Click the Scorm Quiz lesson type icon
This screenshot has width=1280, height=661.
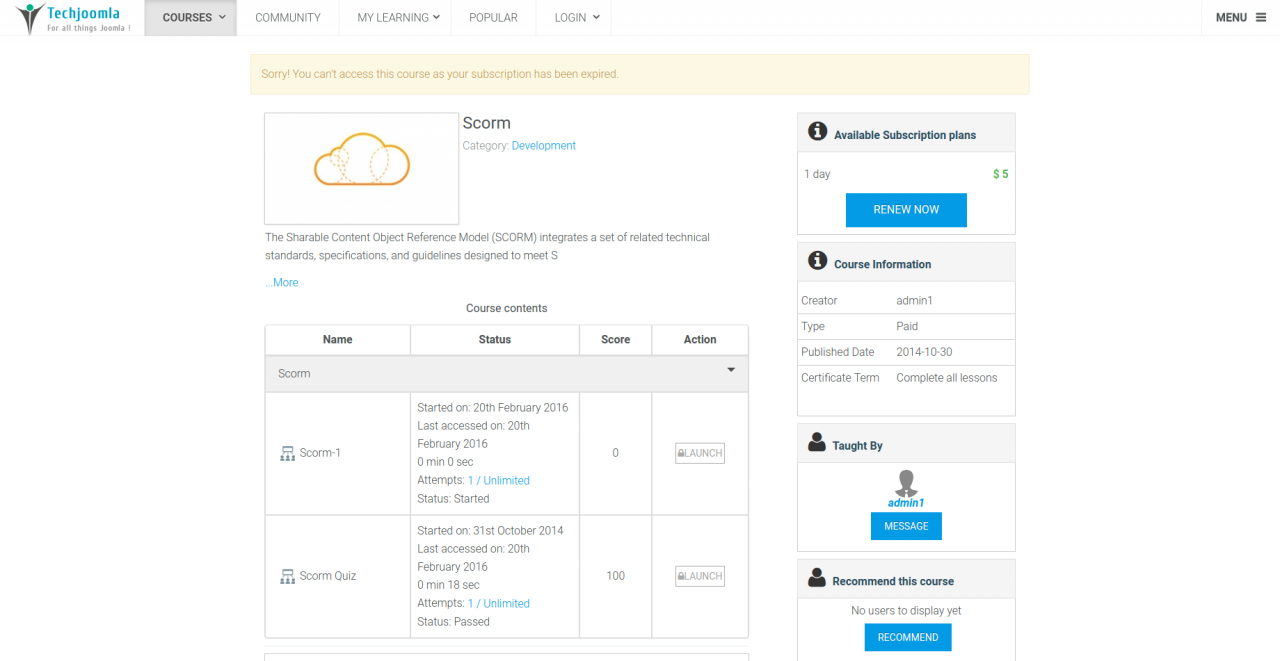[x=288, y=576]
